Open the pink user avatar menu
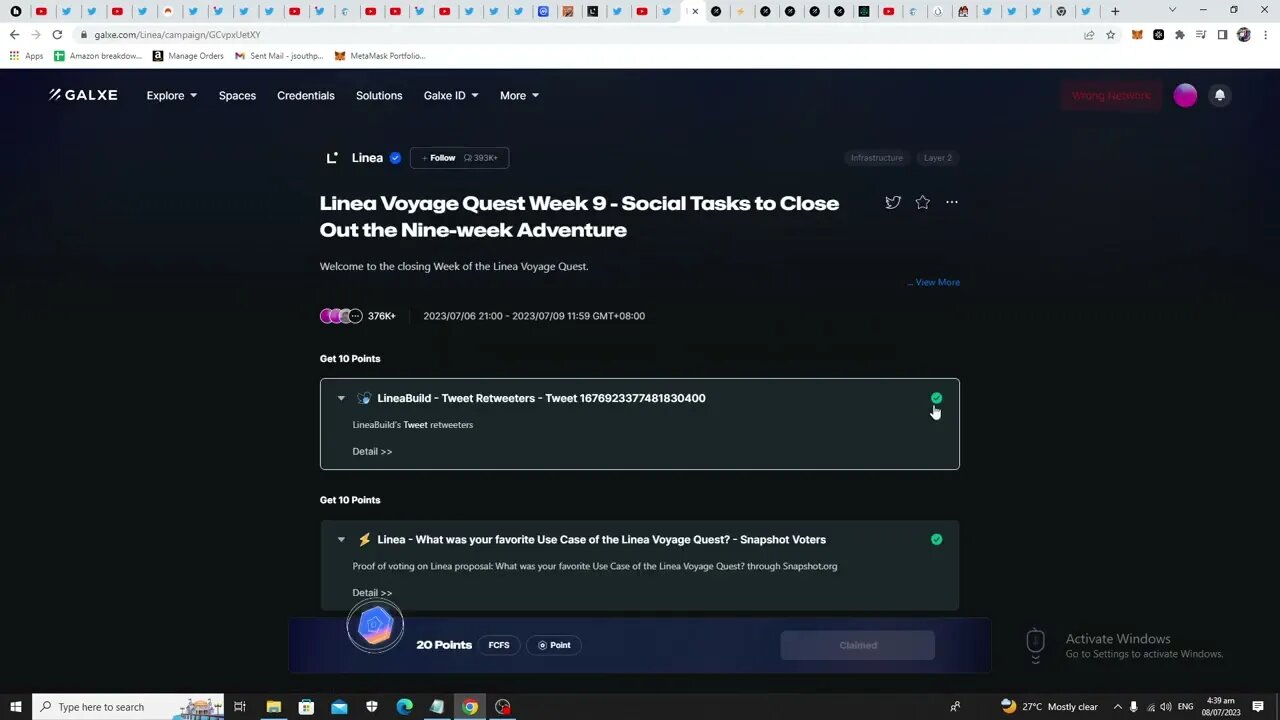Image resolution: width=1280 pixels, height=720 pixels. point(1185,95)
